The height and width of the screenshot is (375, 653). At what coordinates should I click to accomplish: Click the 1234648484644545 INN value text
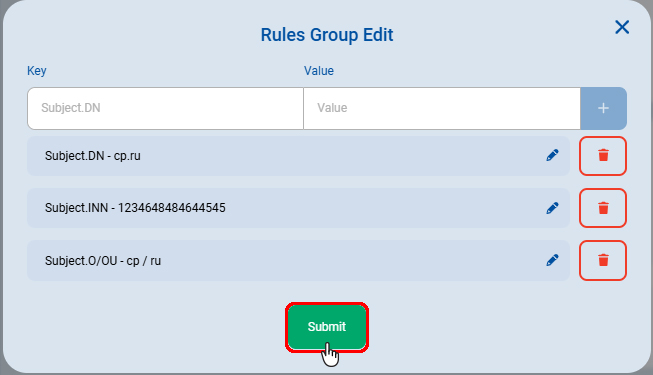click(x=172, y=208)
